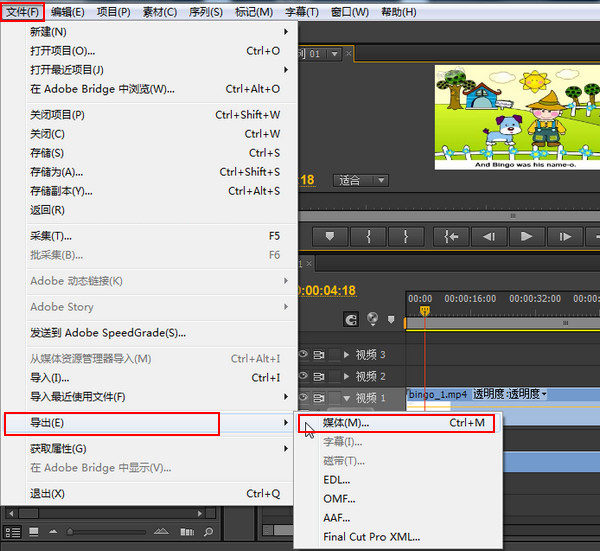The image size is (600, 551).
Task: Toggle eye visibility for 视频 2 track
Action: pos(304,376)
